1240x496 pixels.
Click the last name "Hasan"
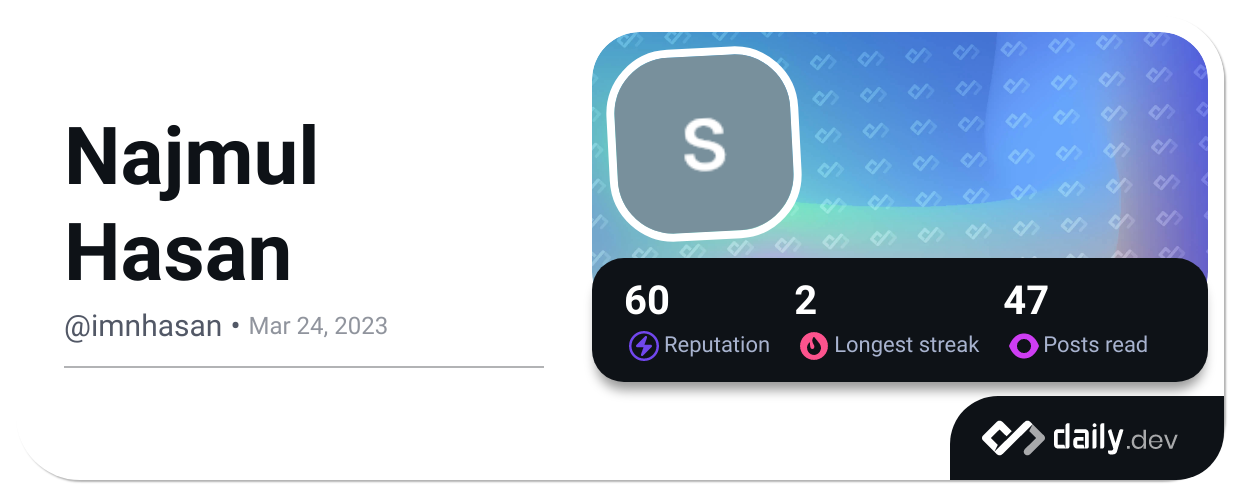coord(178,253)
